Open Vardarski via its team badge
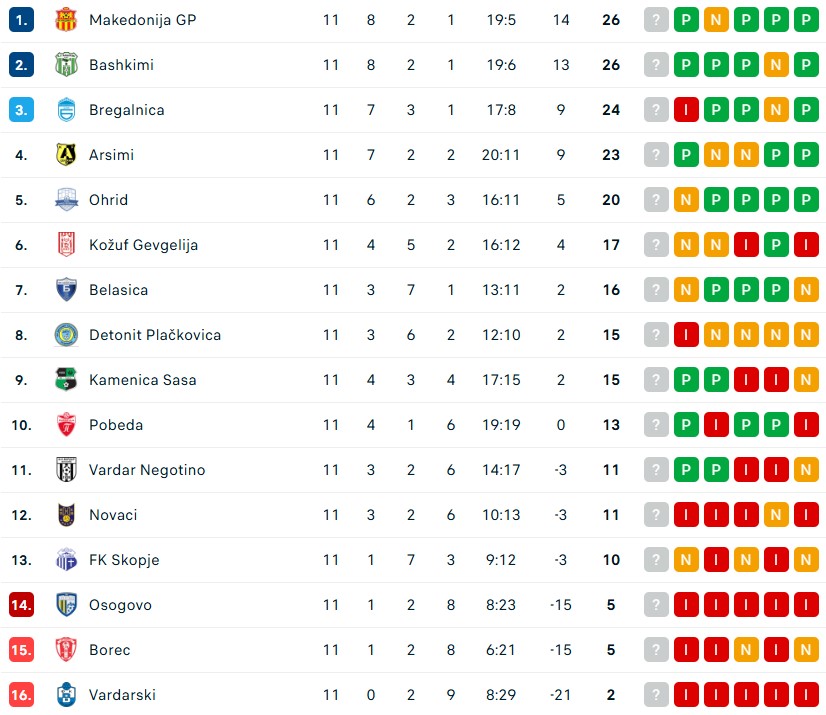The height and width of the screenshot is (715, 826). [x=66, y=695]
